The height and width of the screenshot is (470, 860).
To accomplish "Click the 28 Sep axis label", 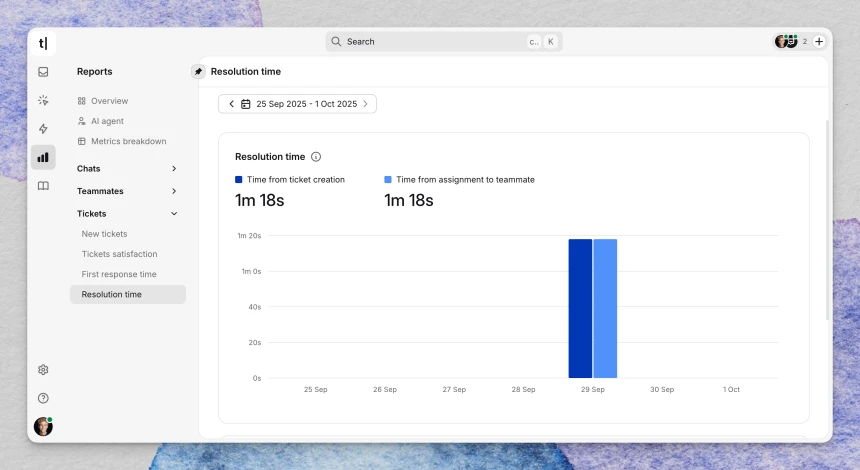I will [523, 389].
